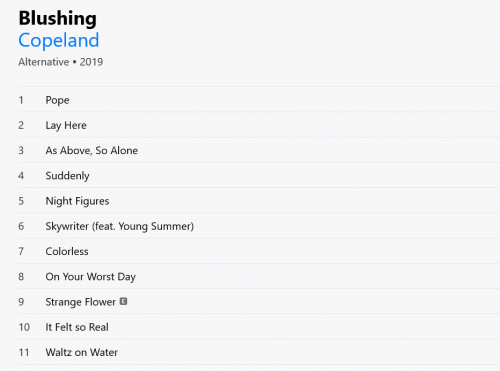Select Skywriter (feat. Young Summer)
This screenshot has width=500, height=371.
point(120,226)
